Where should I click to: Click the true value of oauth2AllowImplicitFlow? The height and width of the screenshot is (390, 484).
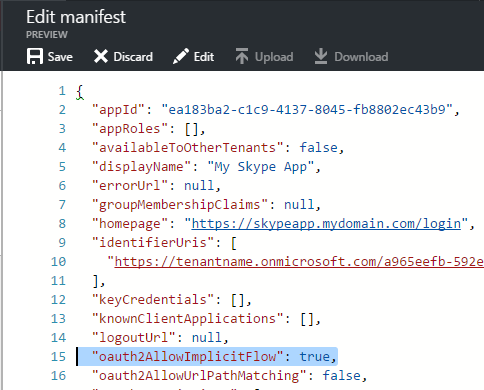pos(314,357)
